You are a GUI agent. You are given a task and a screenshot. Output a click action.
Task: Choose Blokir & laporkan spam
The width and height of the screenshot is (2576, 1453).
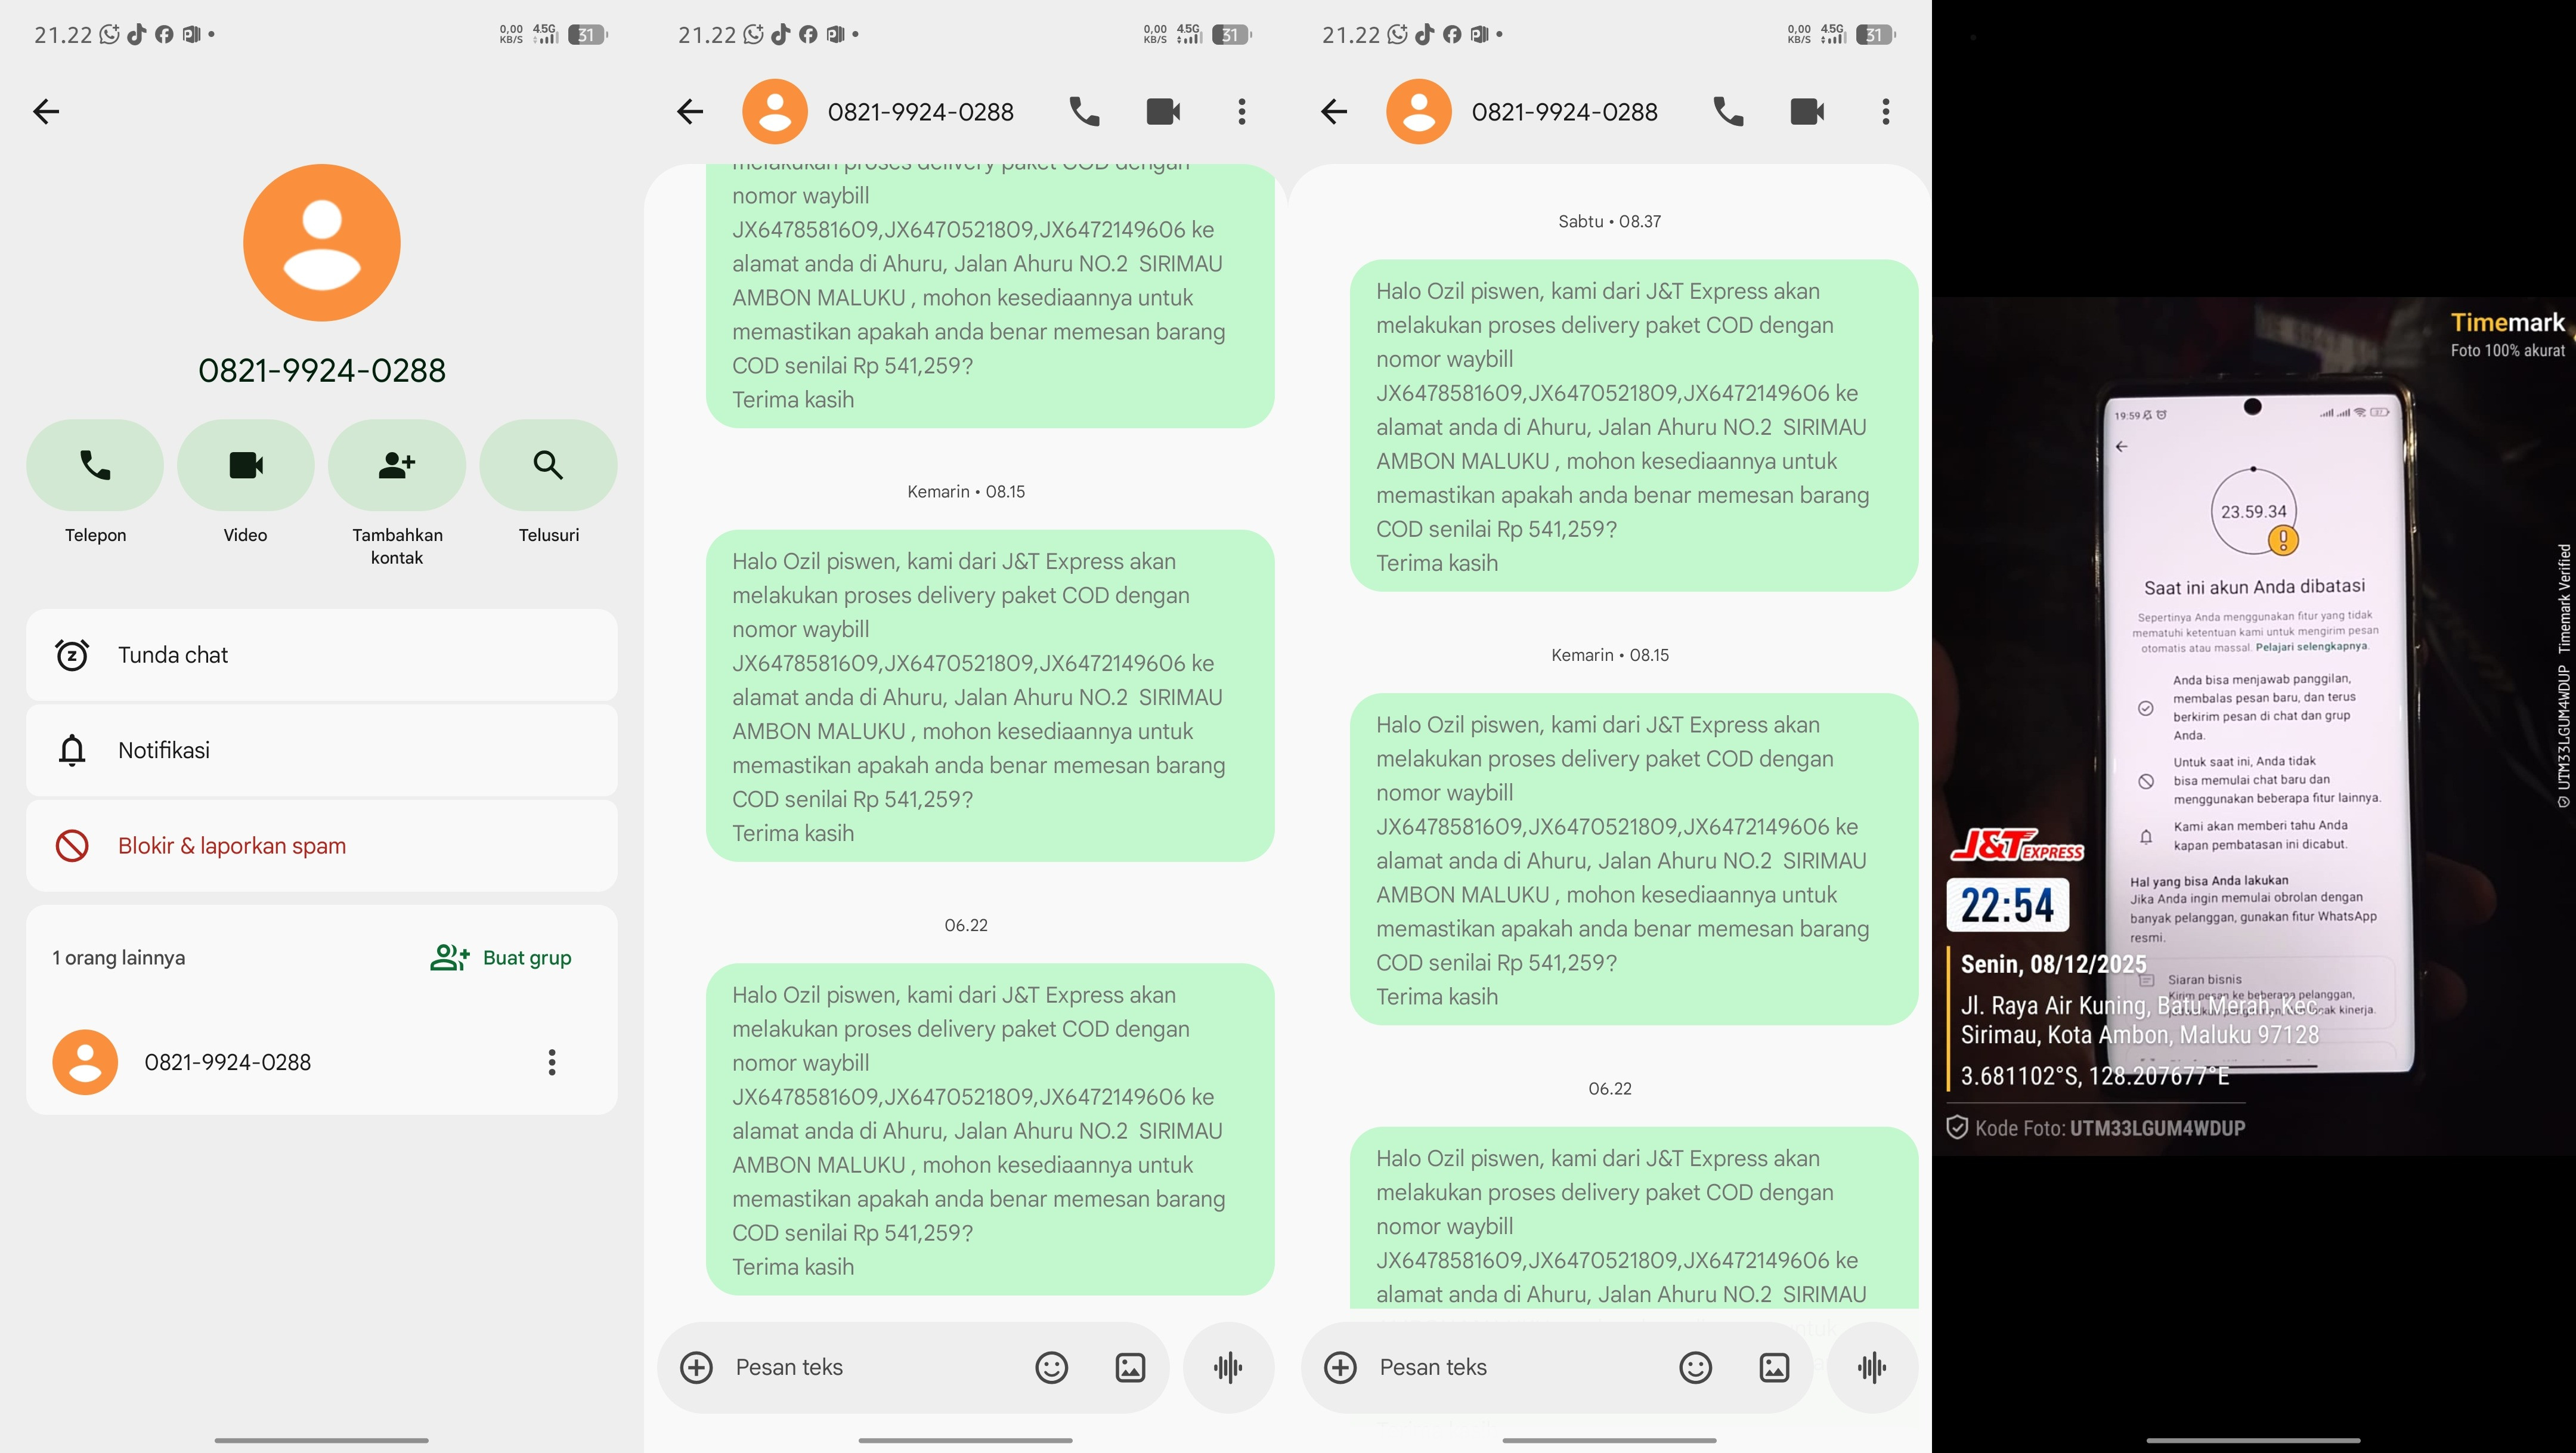tap(322, 846)
